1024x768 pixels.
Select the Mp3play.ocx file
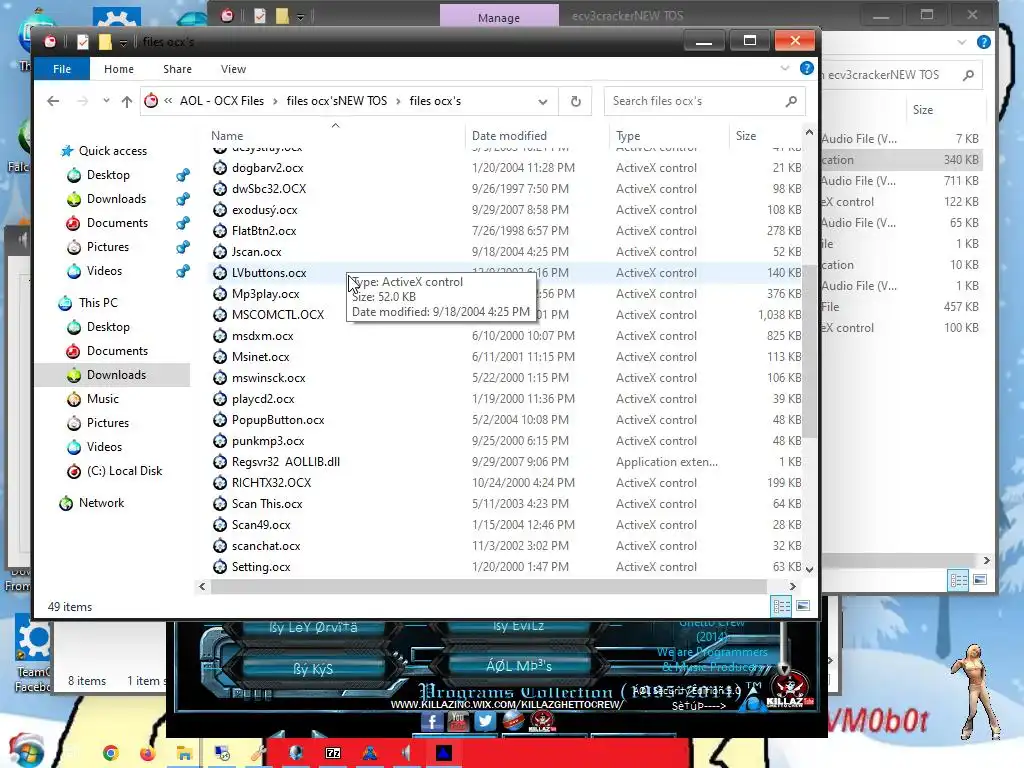(x=265, y=294)
